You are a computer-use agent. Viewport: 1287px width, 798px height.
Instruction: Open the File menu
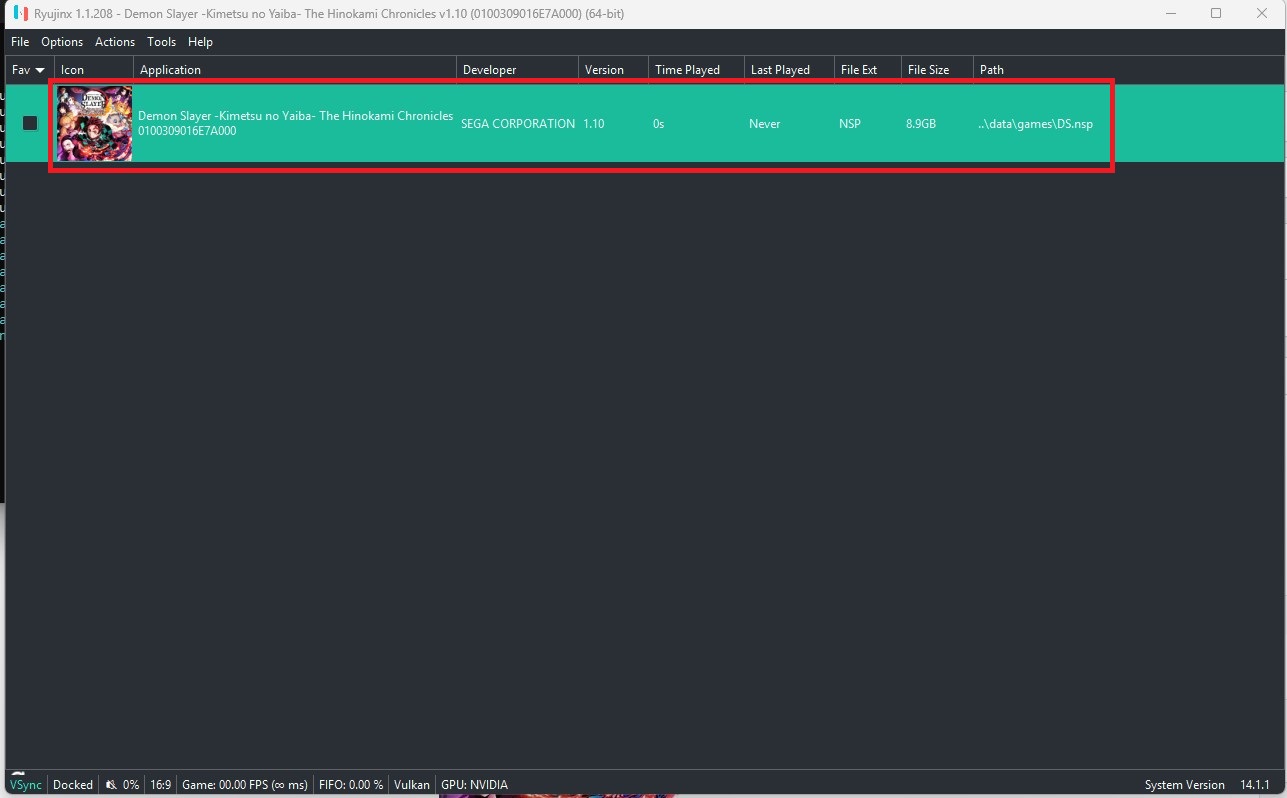tap(20, 42)
